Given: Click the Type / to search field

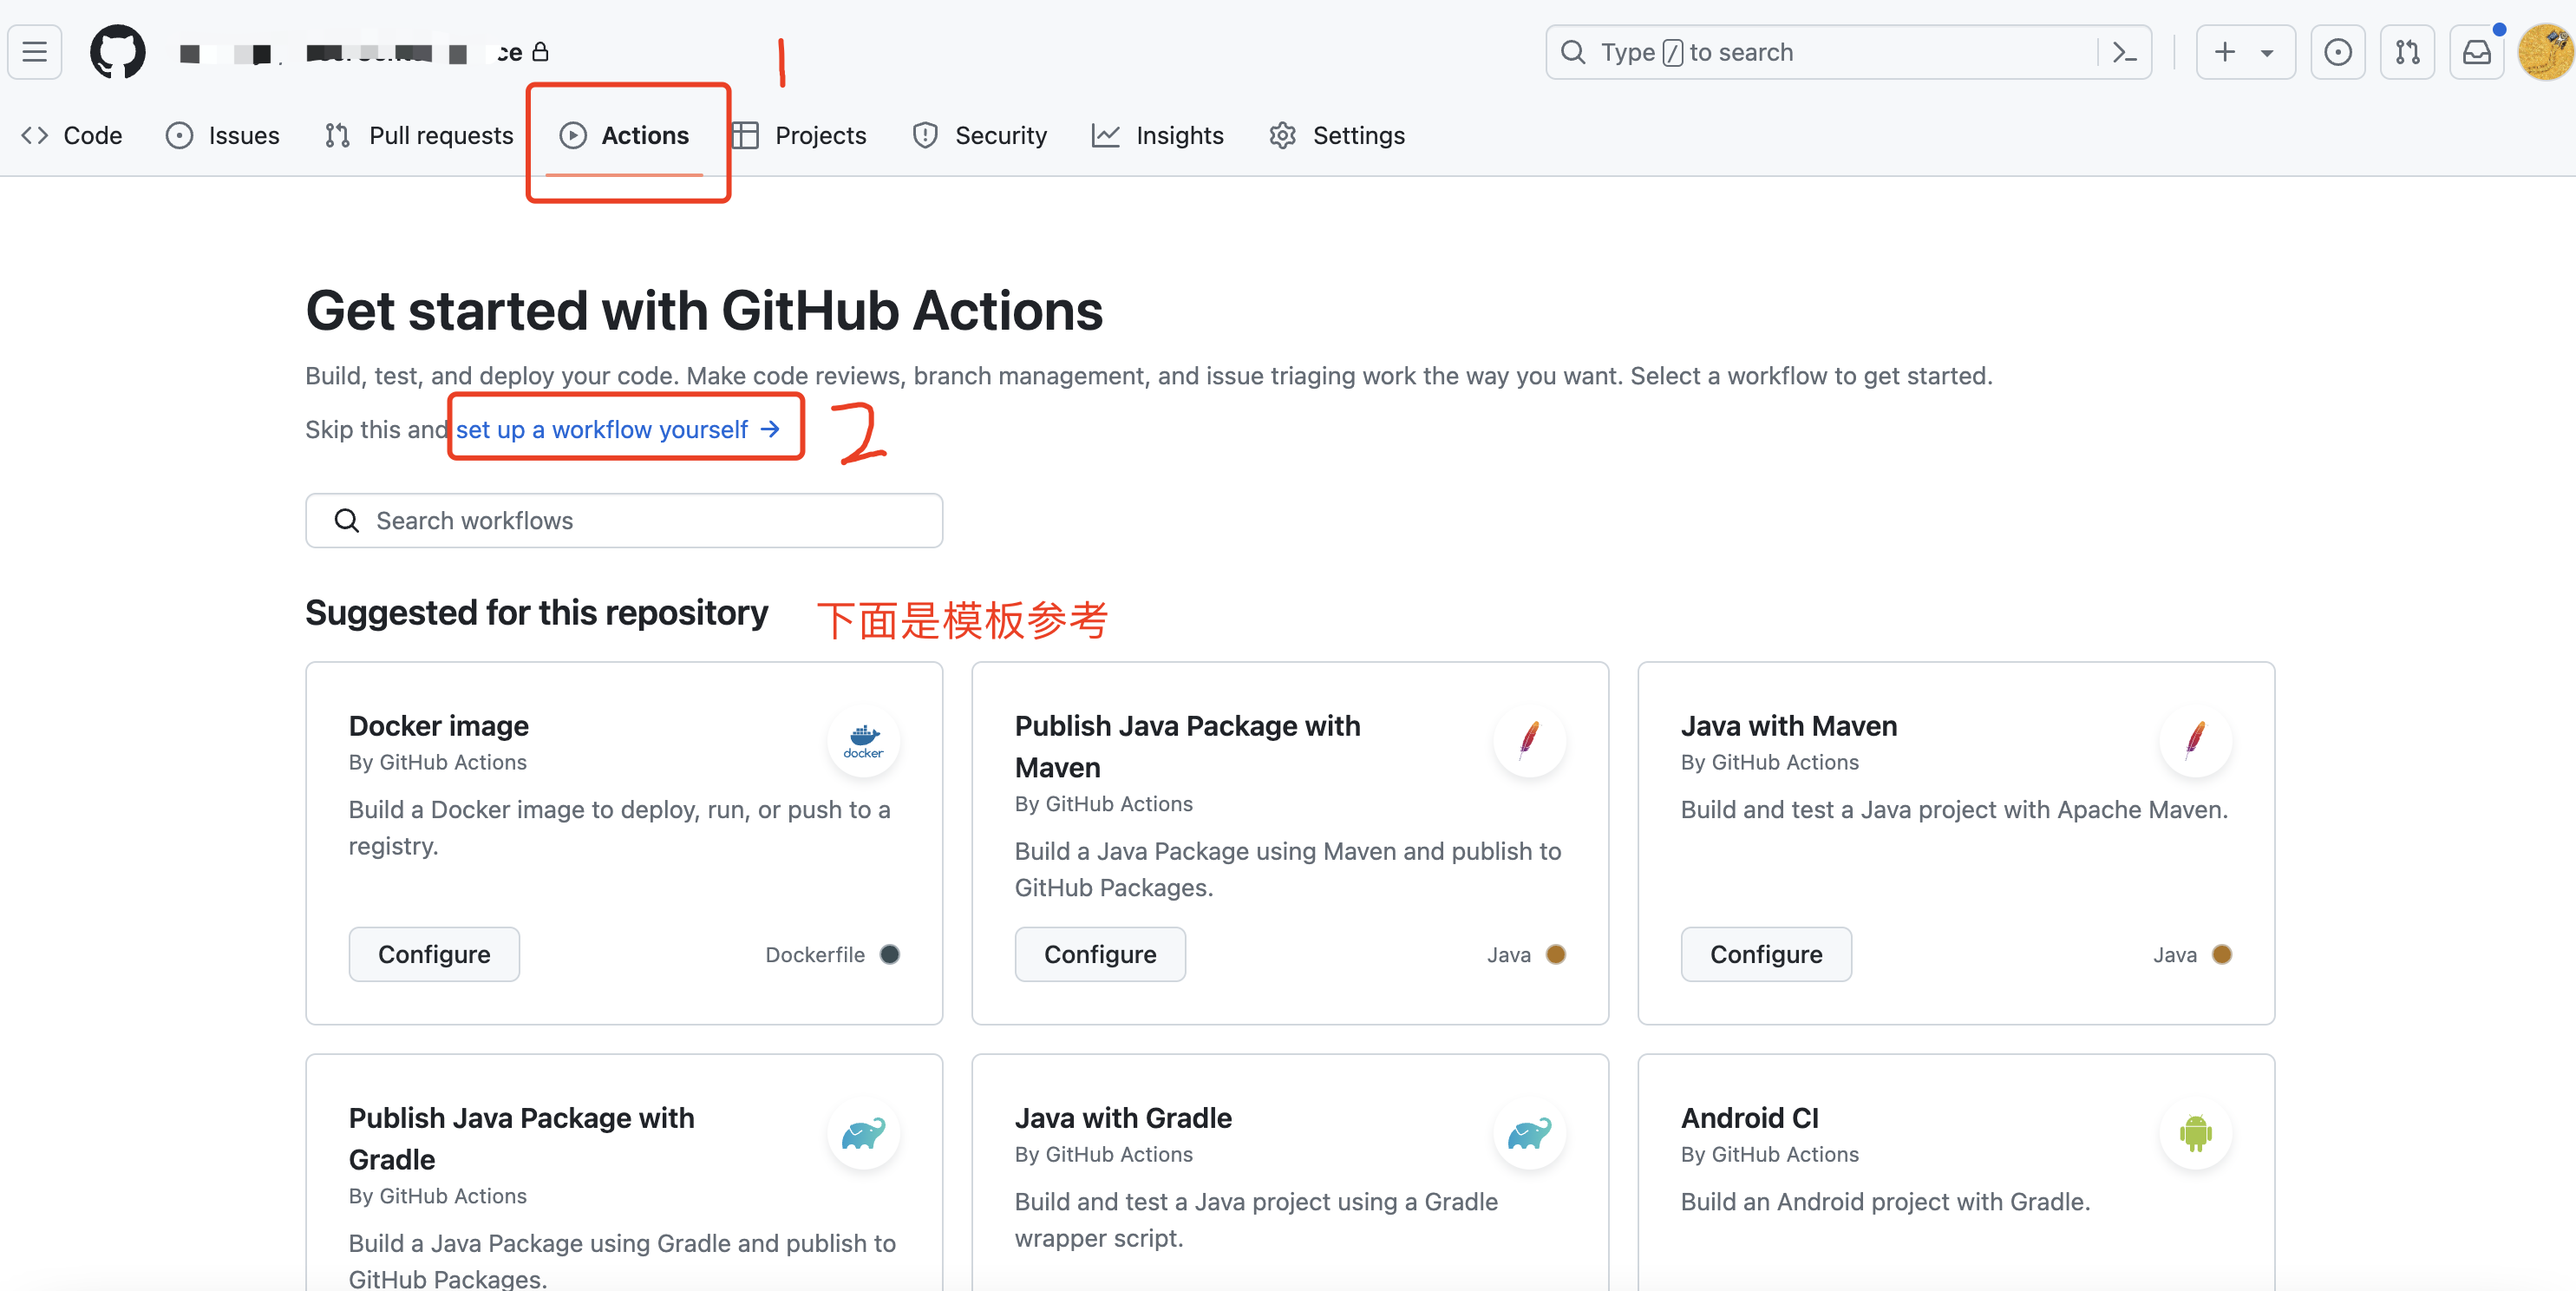Looking at the screenshot, I should (x=1848, y=52).
